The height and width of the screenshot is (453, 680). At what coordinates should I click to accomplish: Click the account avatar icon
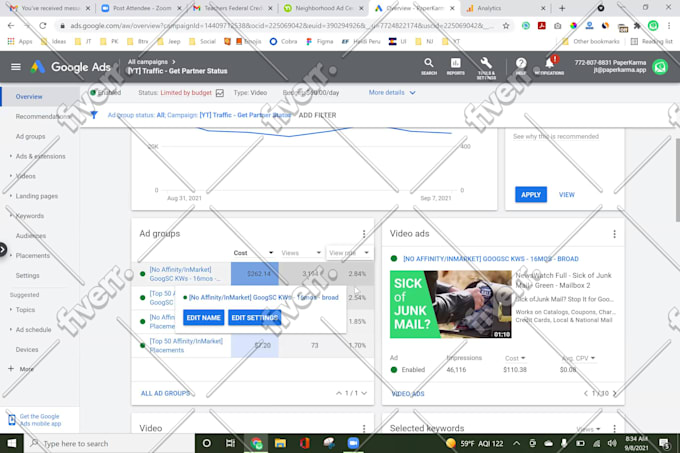coord(660,67)
